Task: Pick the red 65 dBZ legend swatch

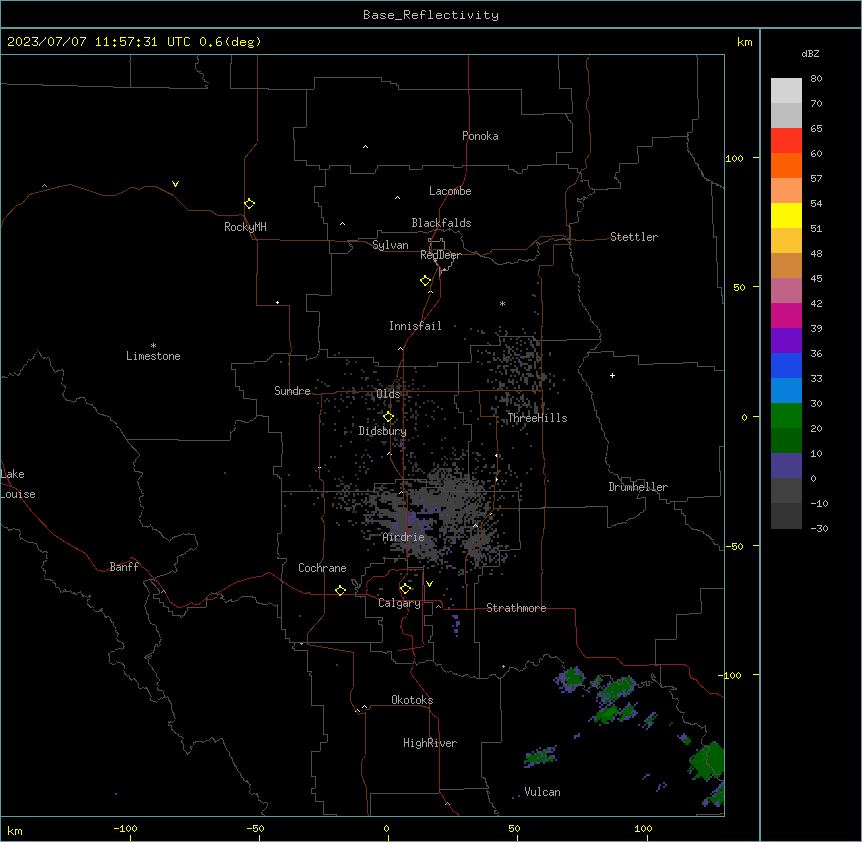Action: 786,140
